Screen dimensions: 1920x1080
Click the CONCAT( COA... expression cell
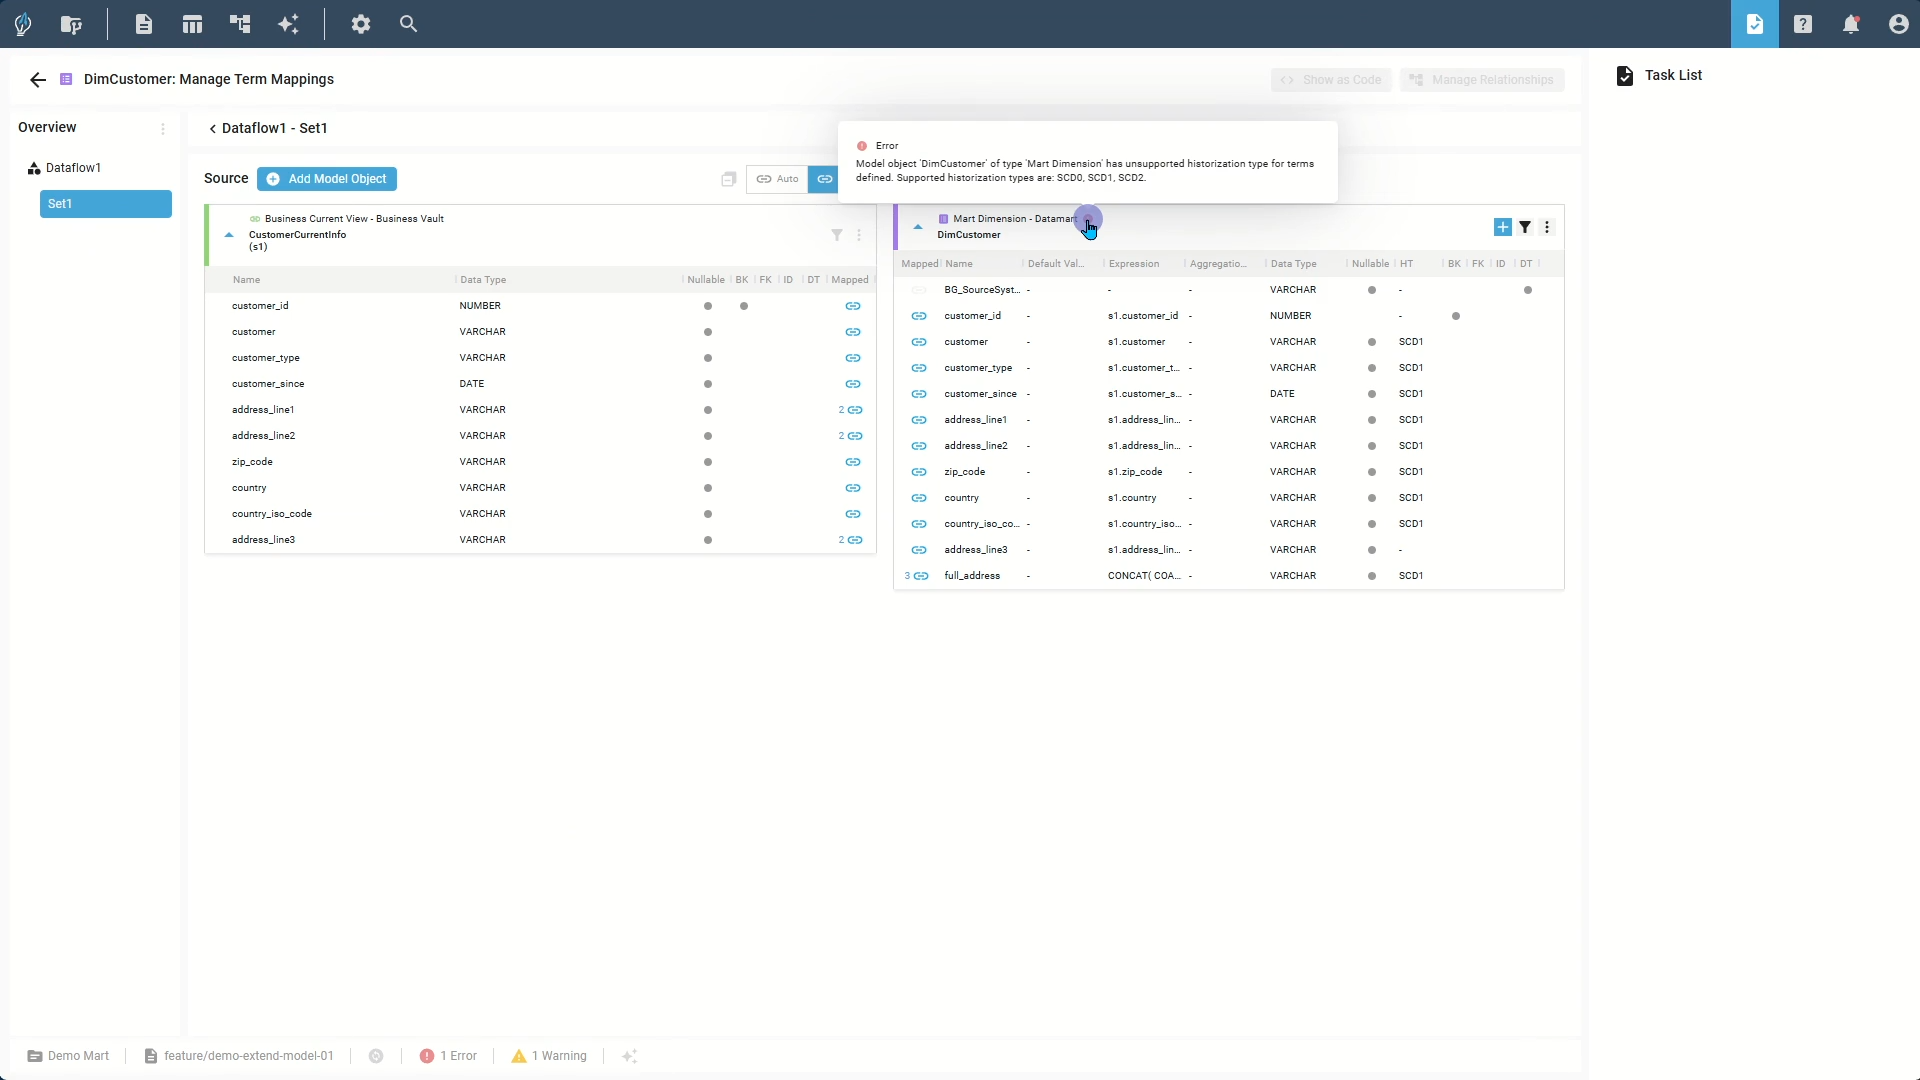coord(1144,576)
